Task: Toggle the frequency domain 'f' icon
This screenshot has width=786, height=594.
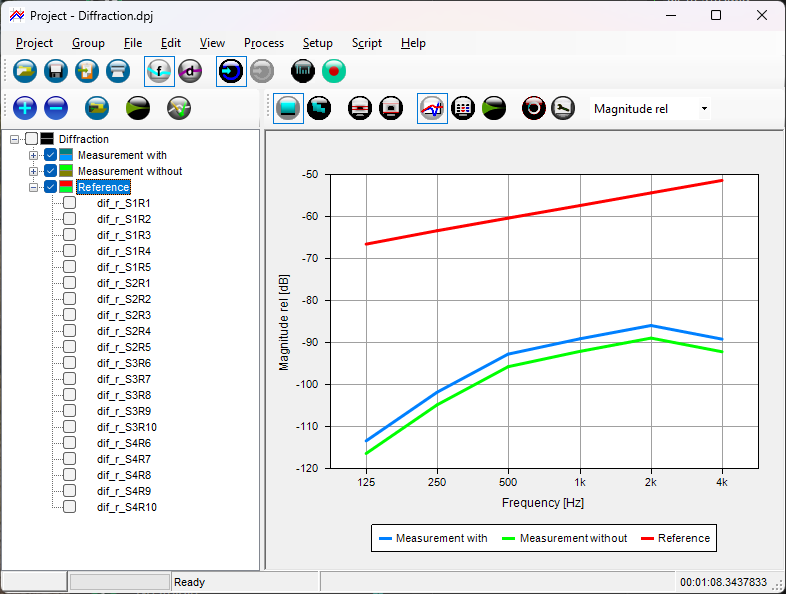Action: (159, 71)
